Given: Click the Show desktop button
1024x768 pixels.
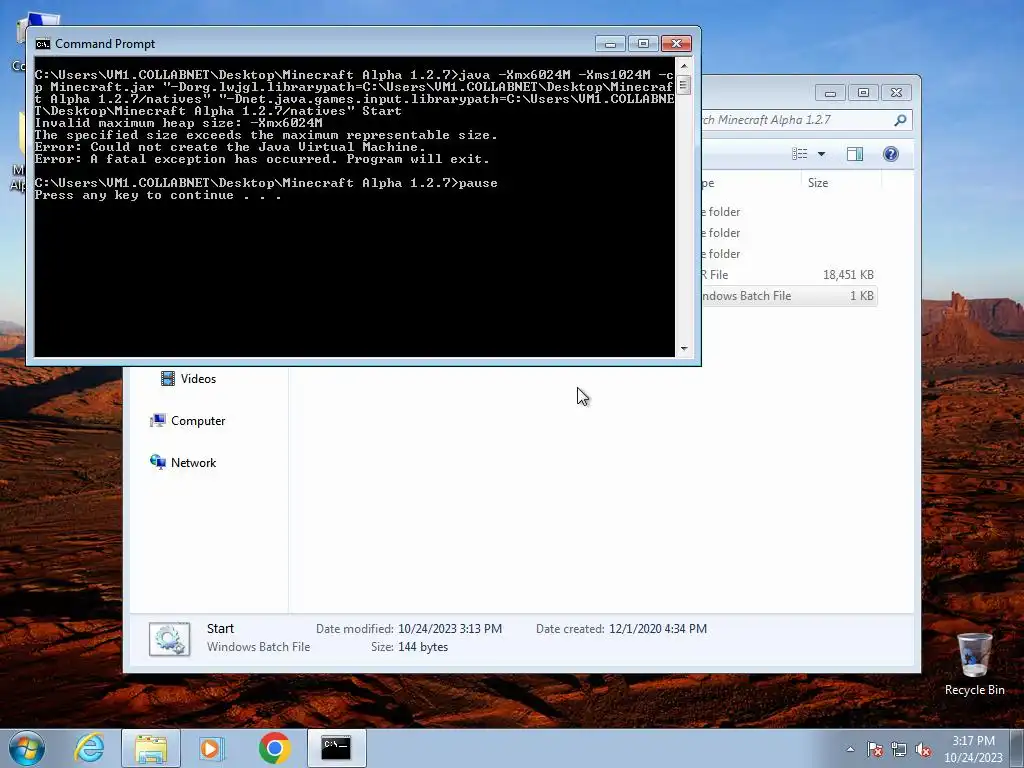Looking at the screenshot, I should coord(1017,748).
